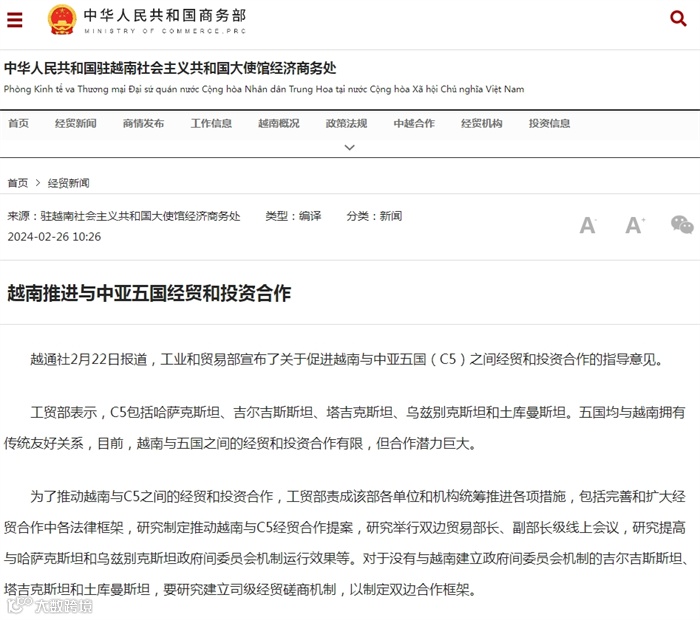Open the 首页 navigation tab

tap(18, 124)
